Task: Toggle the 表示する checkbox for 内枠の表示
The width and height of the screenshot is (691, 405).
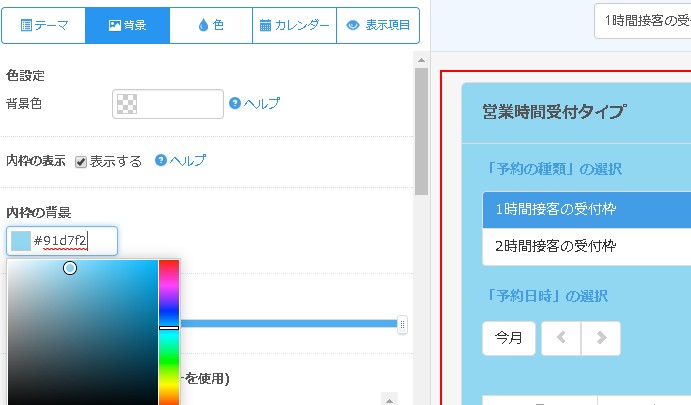Action: 81,162
